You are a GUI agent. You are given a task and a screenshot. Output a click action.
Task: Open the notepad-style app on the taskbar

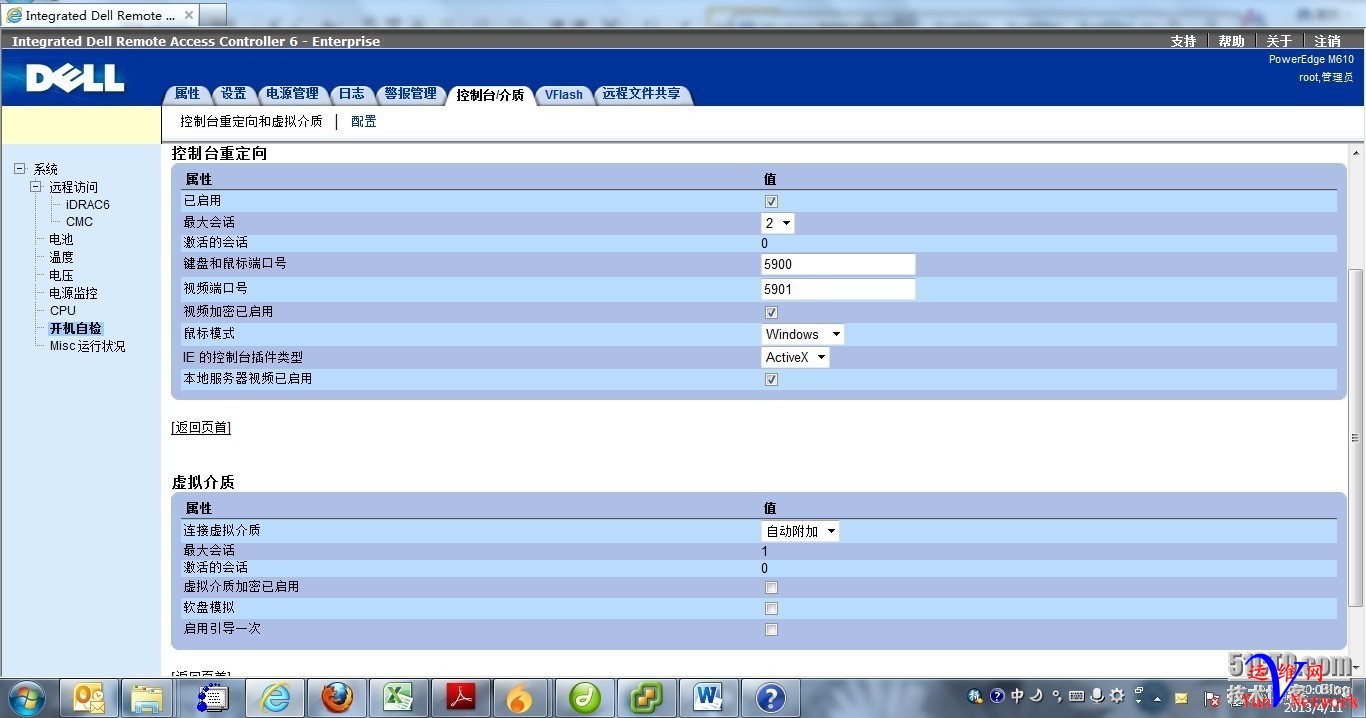coord(212,697)
